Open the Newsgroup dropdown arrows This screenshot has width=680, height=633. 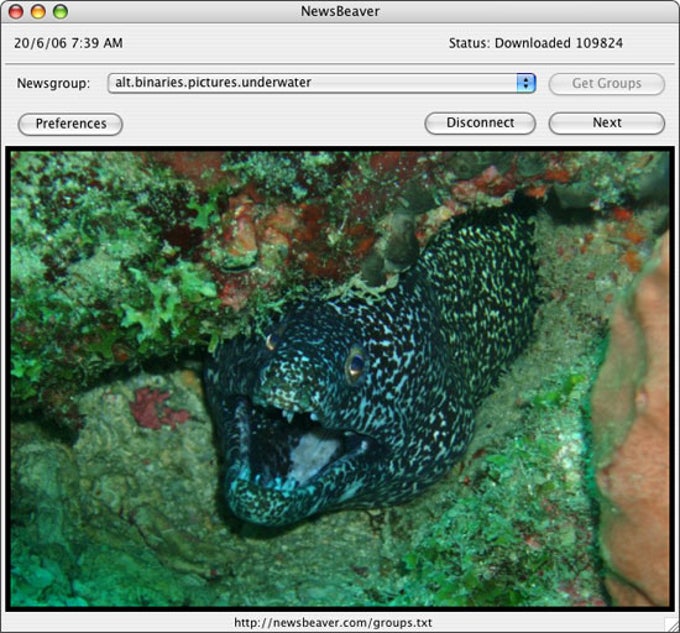click(x=526, y=83)
